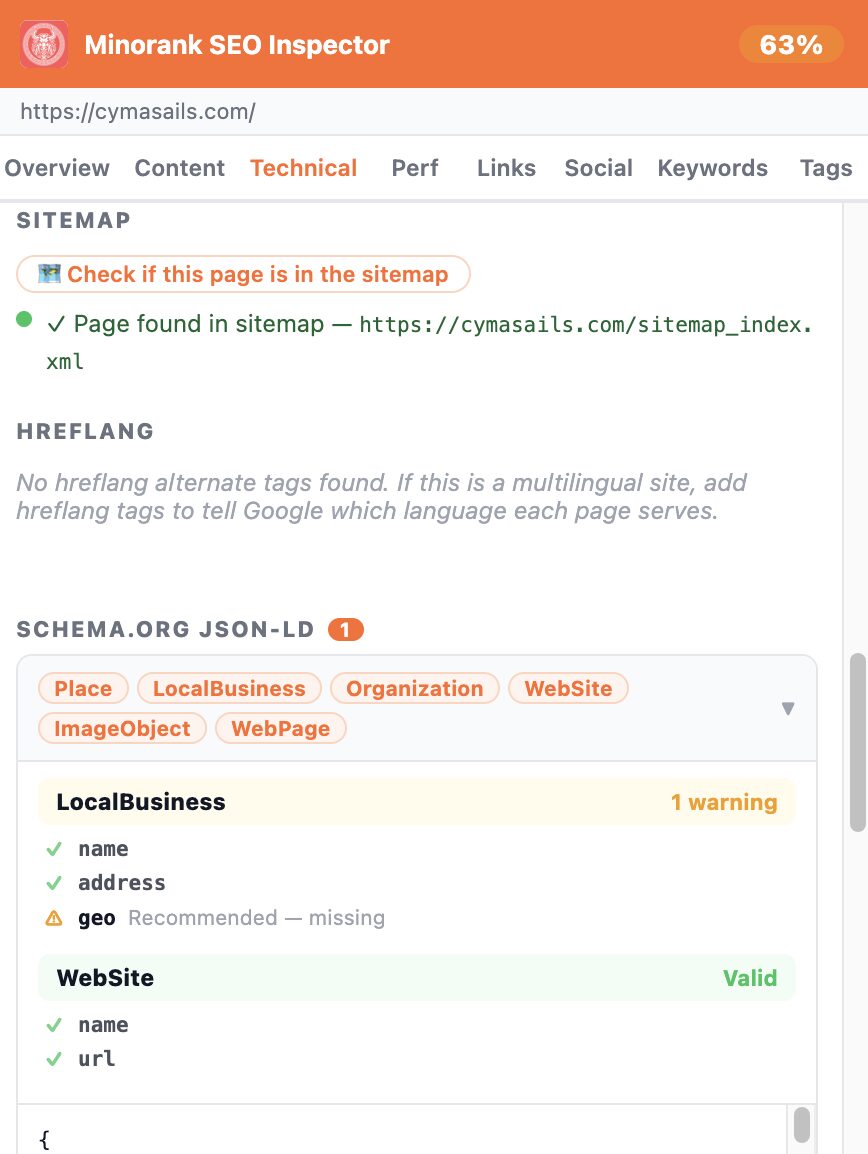Image resolution: width=868 pixels, height=1154 pixels.
Task: Select the Technical tab
Action: [303, 168]
